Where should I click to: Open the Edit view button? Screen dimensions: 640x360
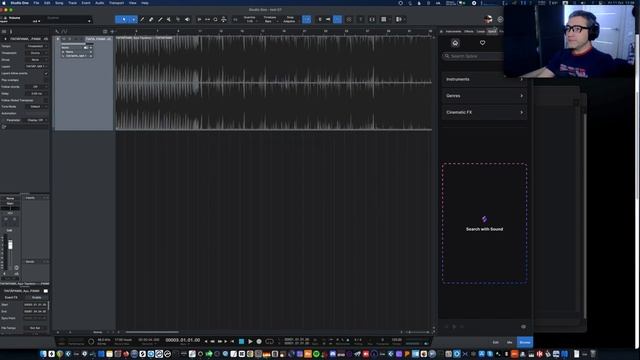pyautogui.click(x=495, y=342)
